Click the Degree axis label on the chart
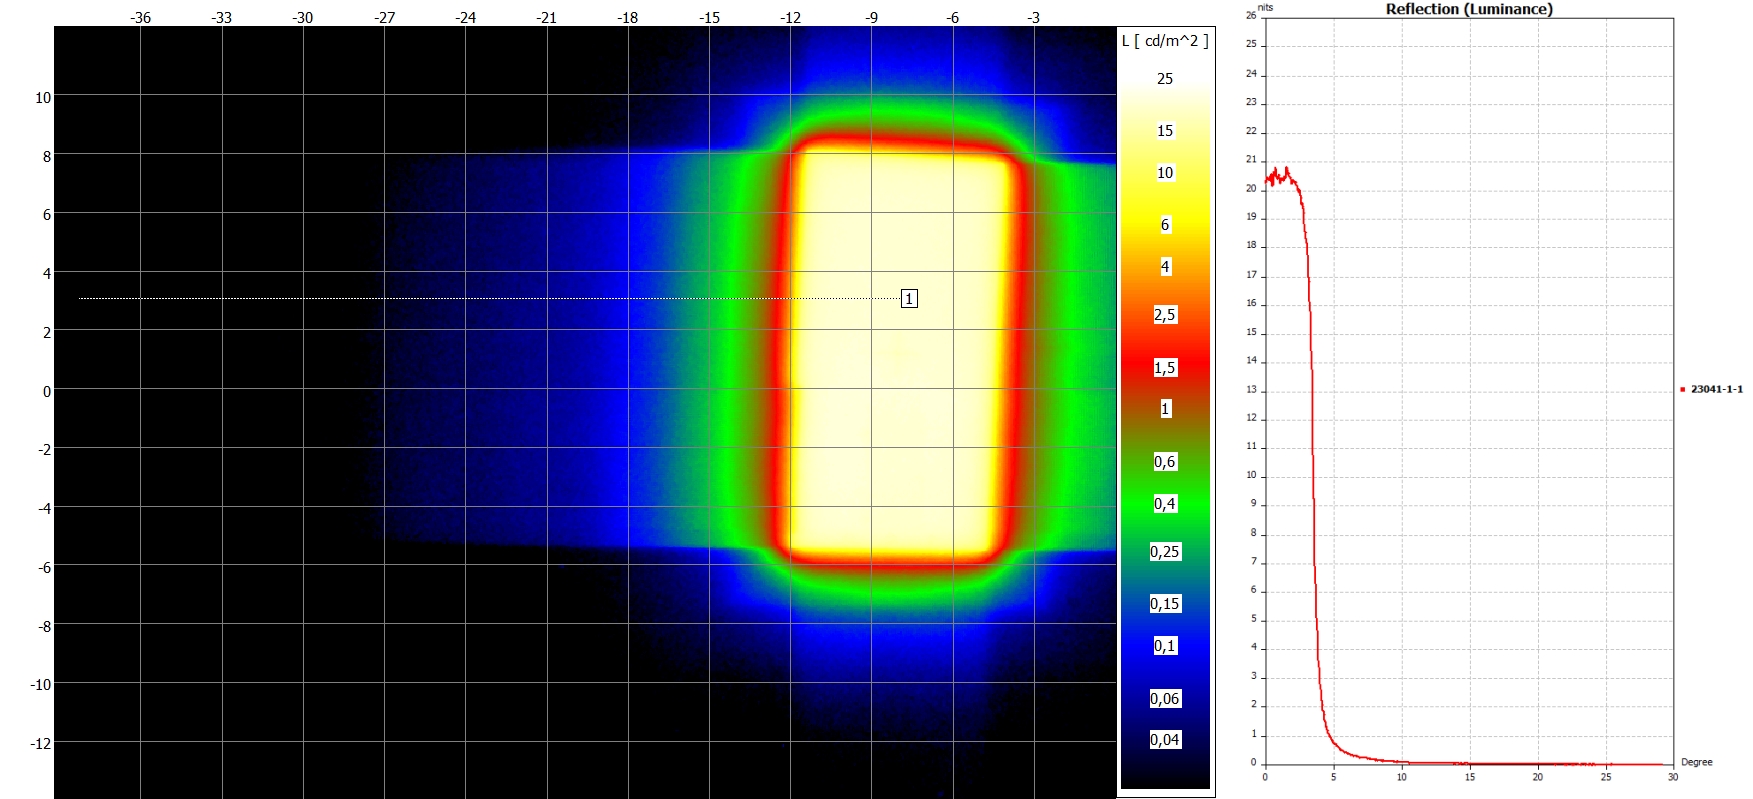The height and width of the screenshot is (799, 1753). pos(1696,762)
